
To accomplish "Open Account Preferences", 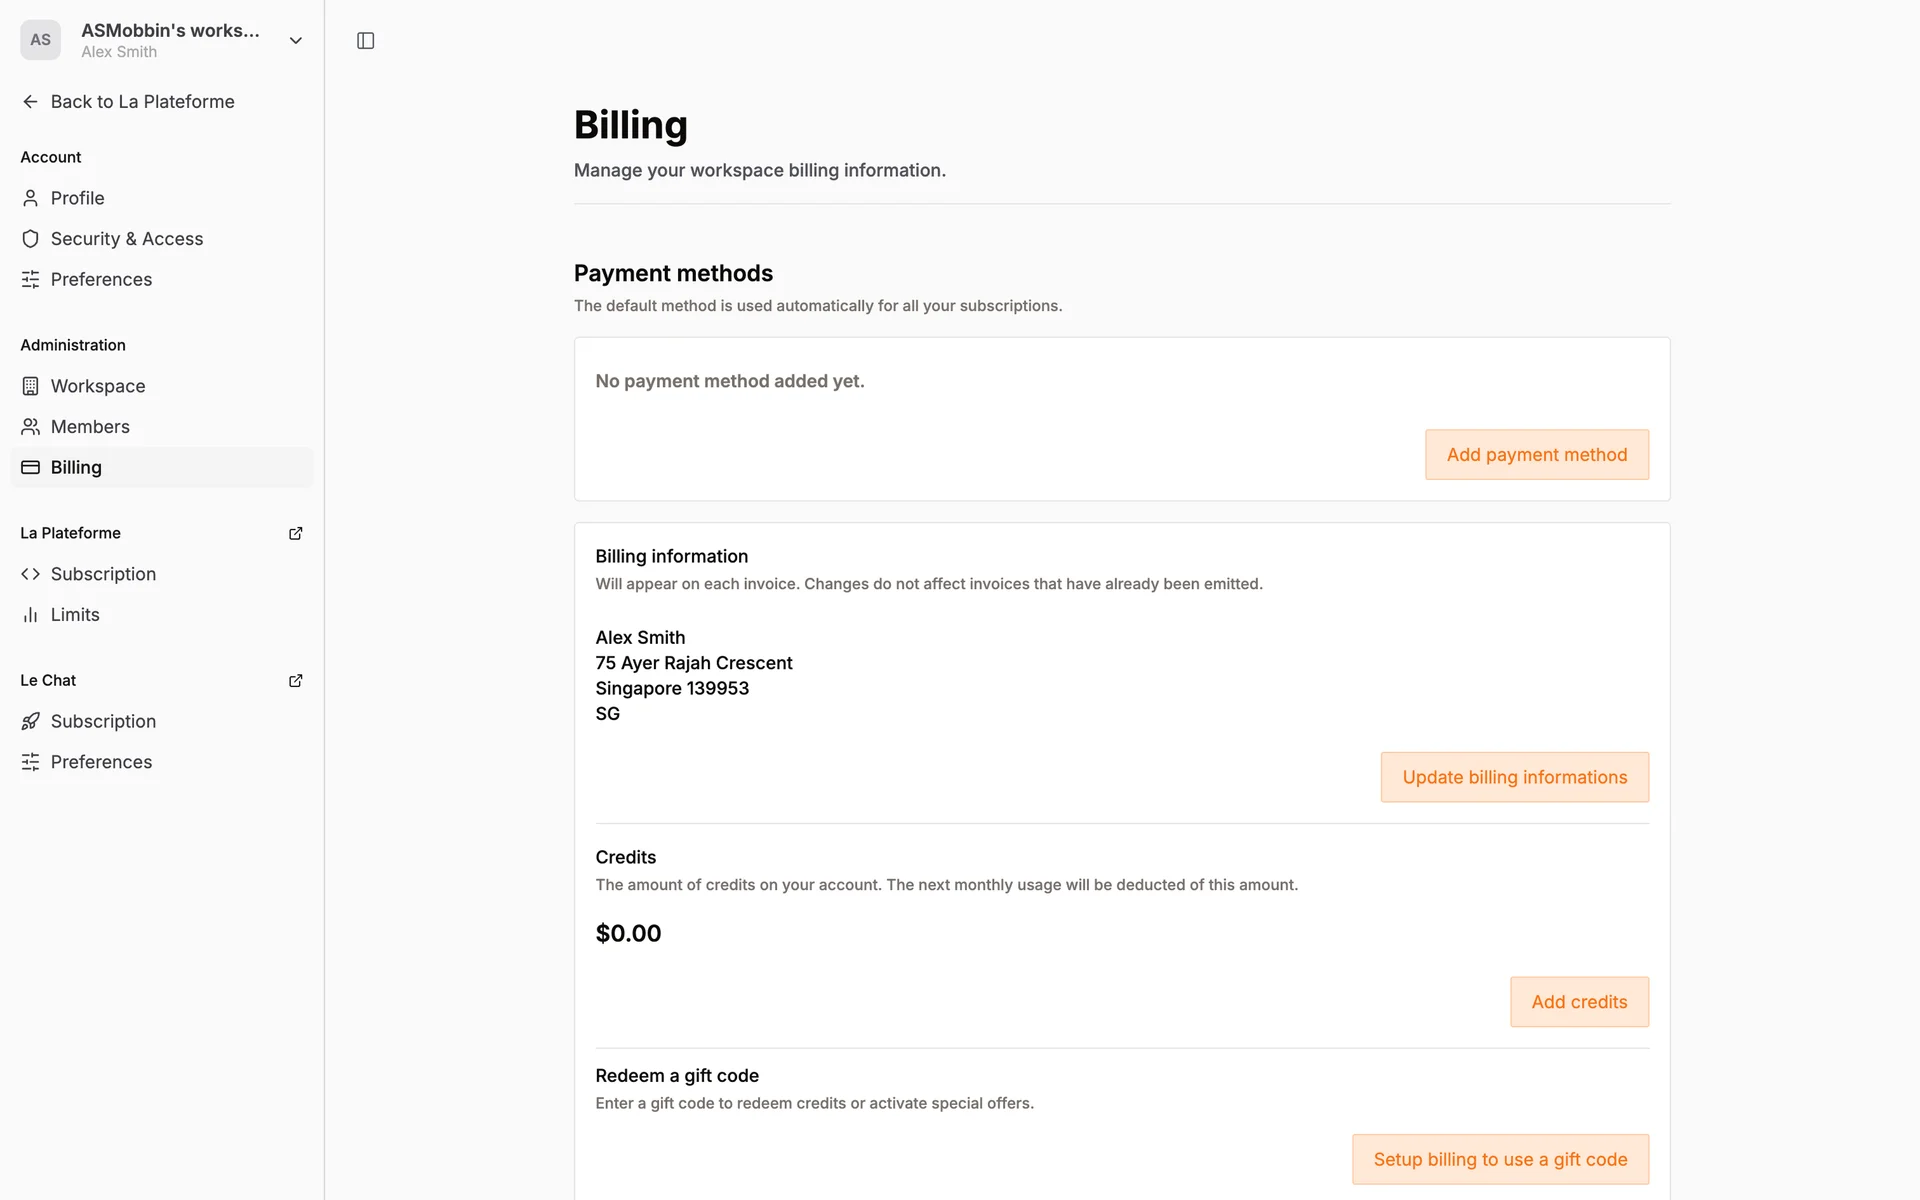I will click(x=101, y=280).
